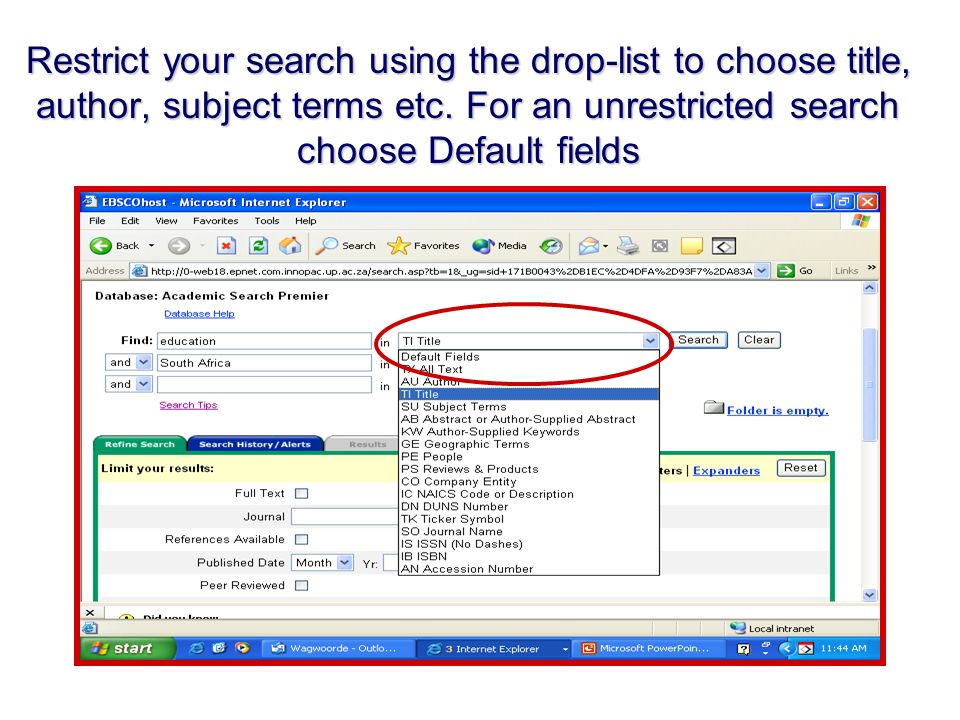Screen dimensions: 960x720
Task: Click the page scrollbar up arrow
Action: tap(869, 288)
